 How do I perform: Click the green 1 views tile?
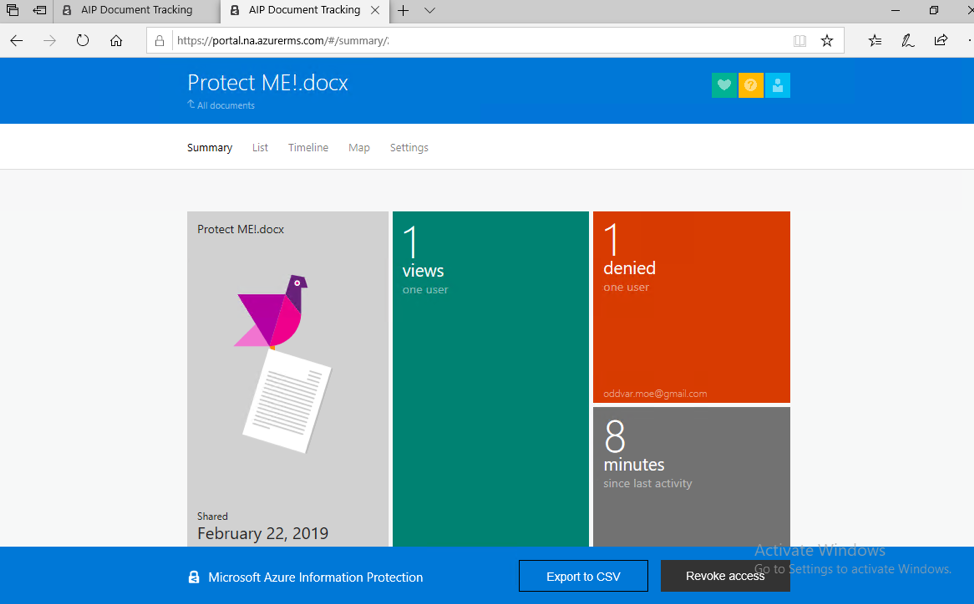[491, 379]
